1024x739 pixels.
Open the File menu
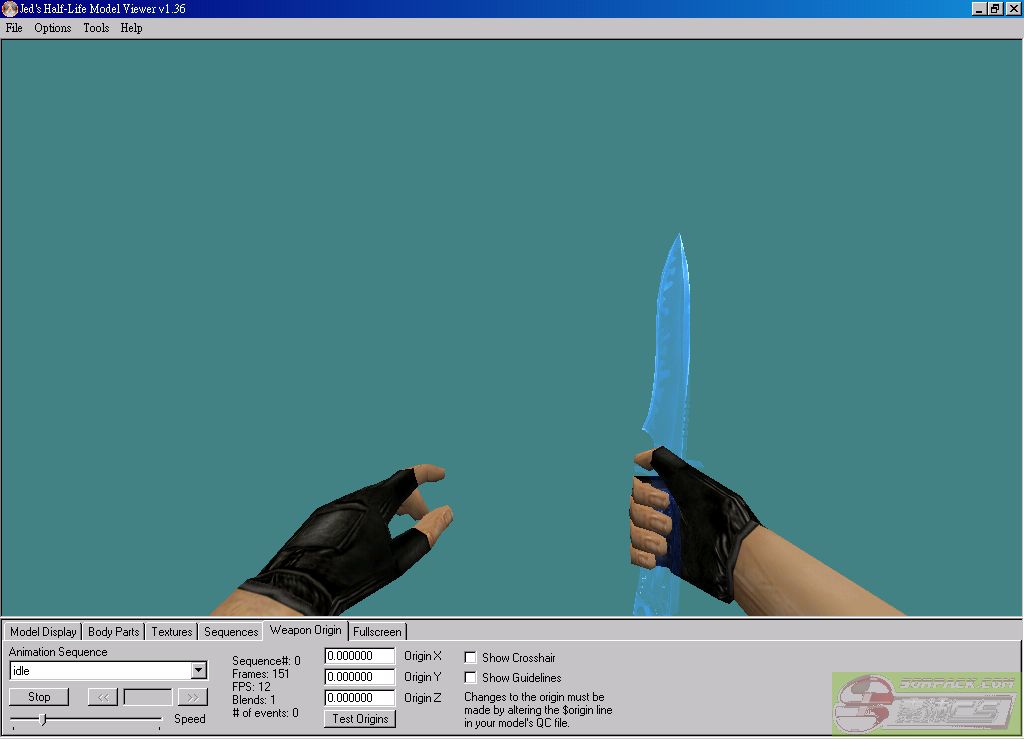point(14,28)
